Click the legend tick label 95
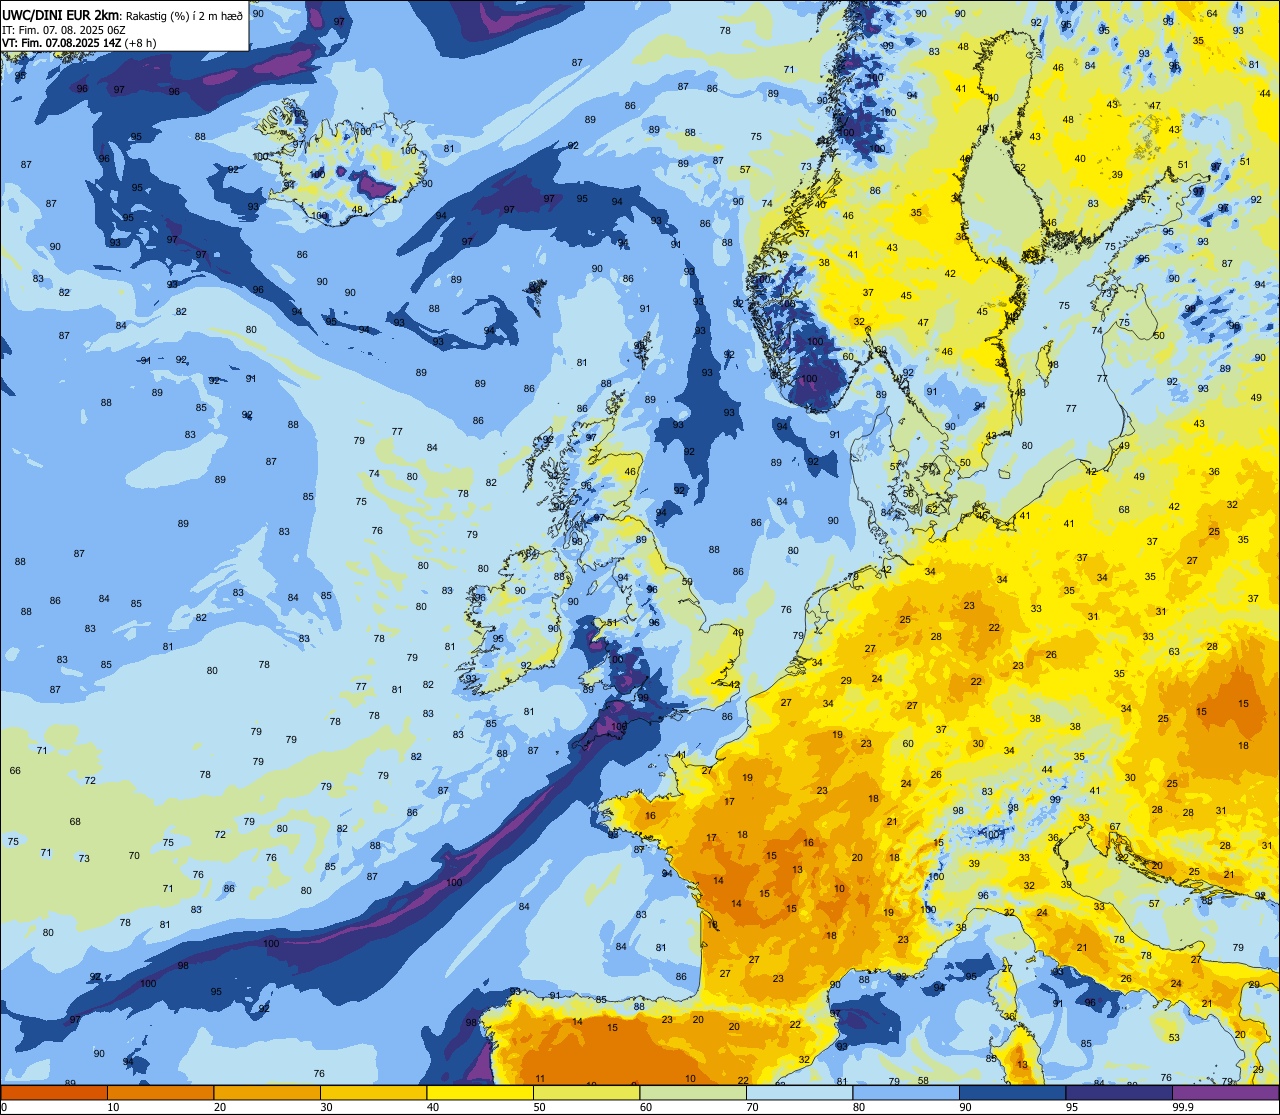Viewport: 1280px width, 1115px height. click(x=1072, y=1107)
